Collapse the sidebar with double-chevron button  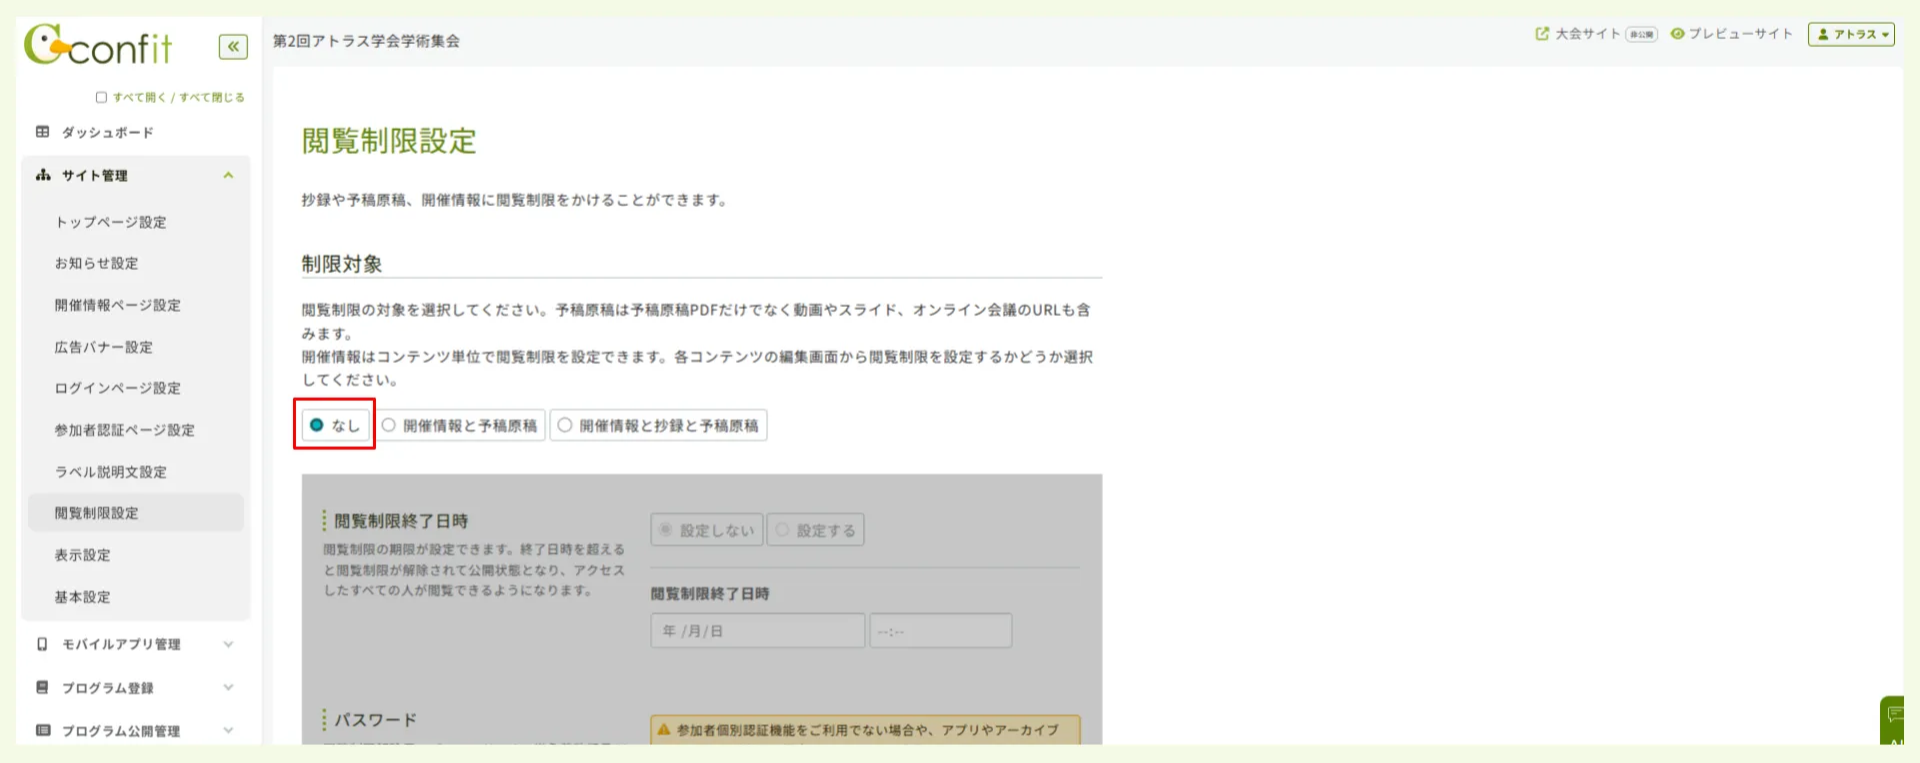click(x=233, y=46)
